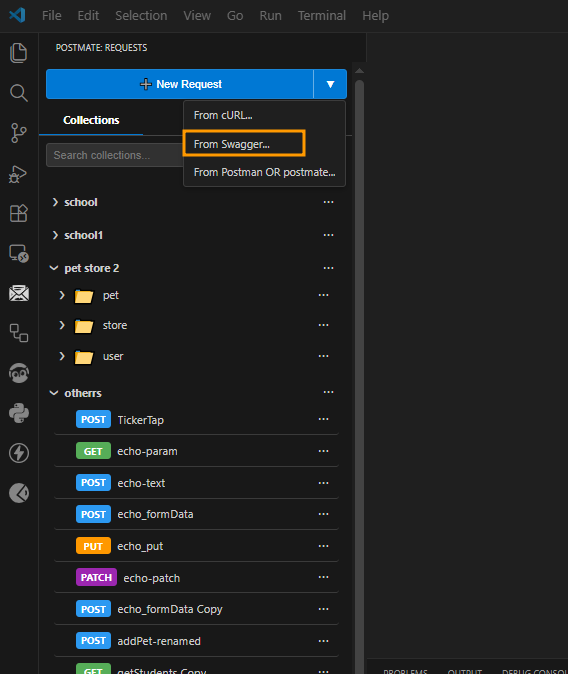
Task: Create a New Request
Action: point(180,84)
